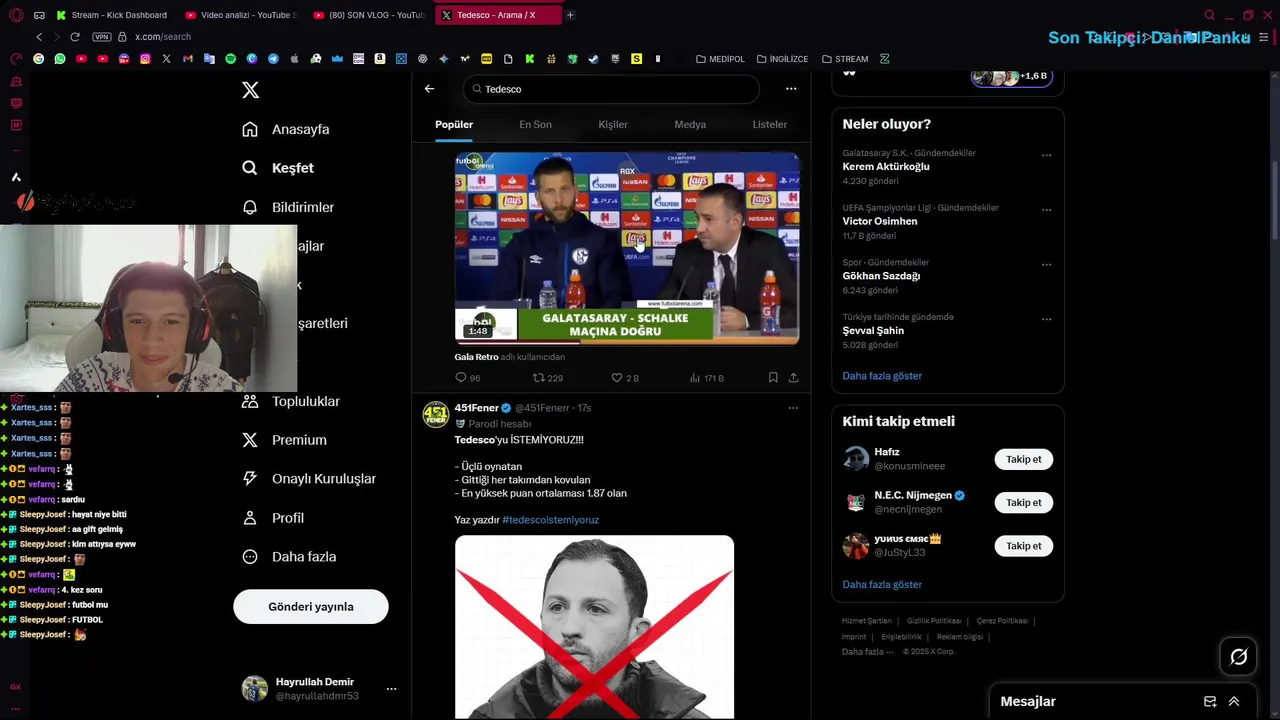The image size is (1280, 720).
Task: Open the Google bookmark
Action: (39, 59)
